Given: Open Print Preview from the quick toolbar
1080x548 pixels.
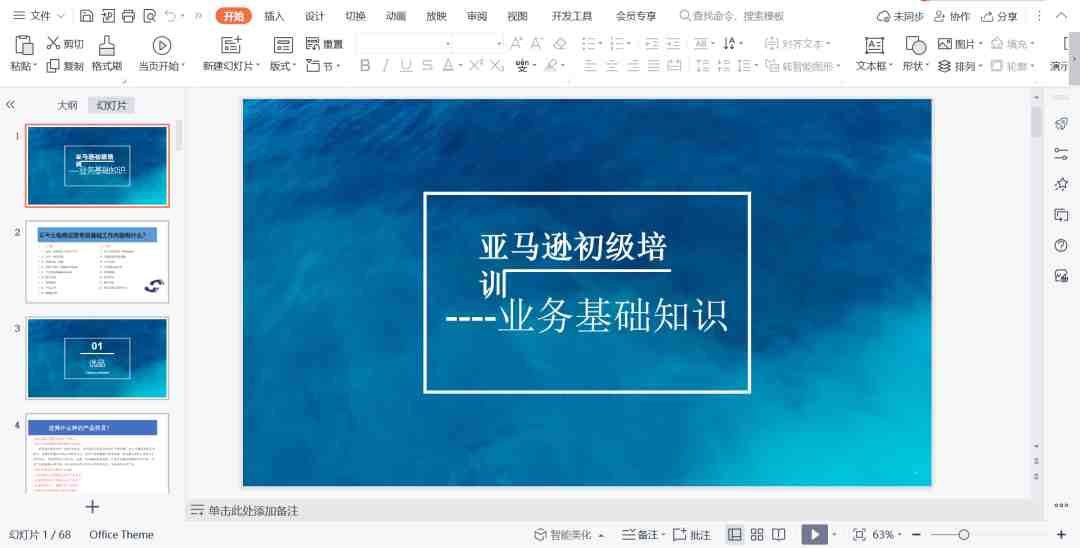Looking at the screenshot, I should 149,15.
